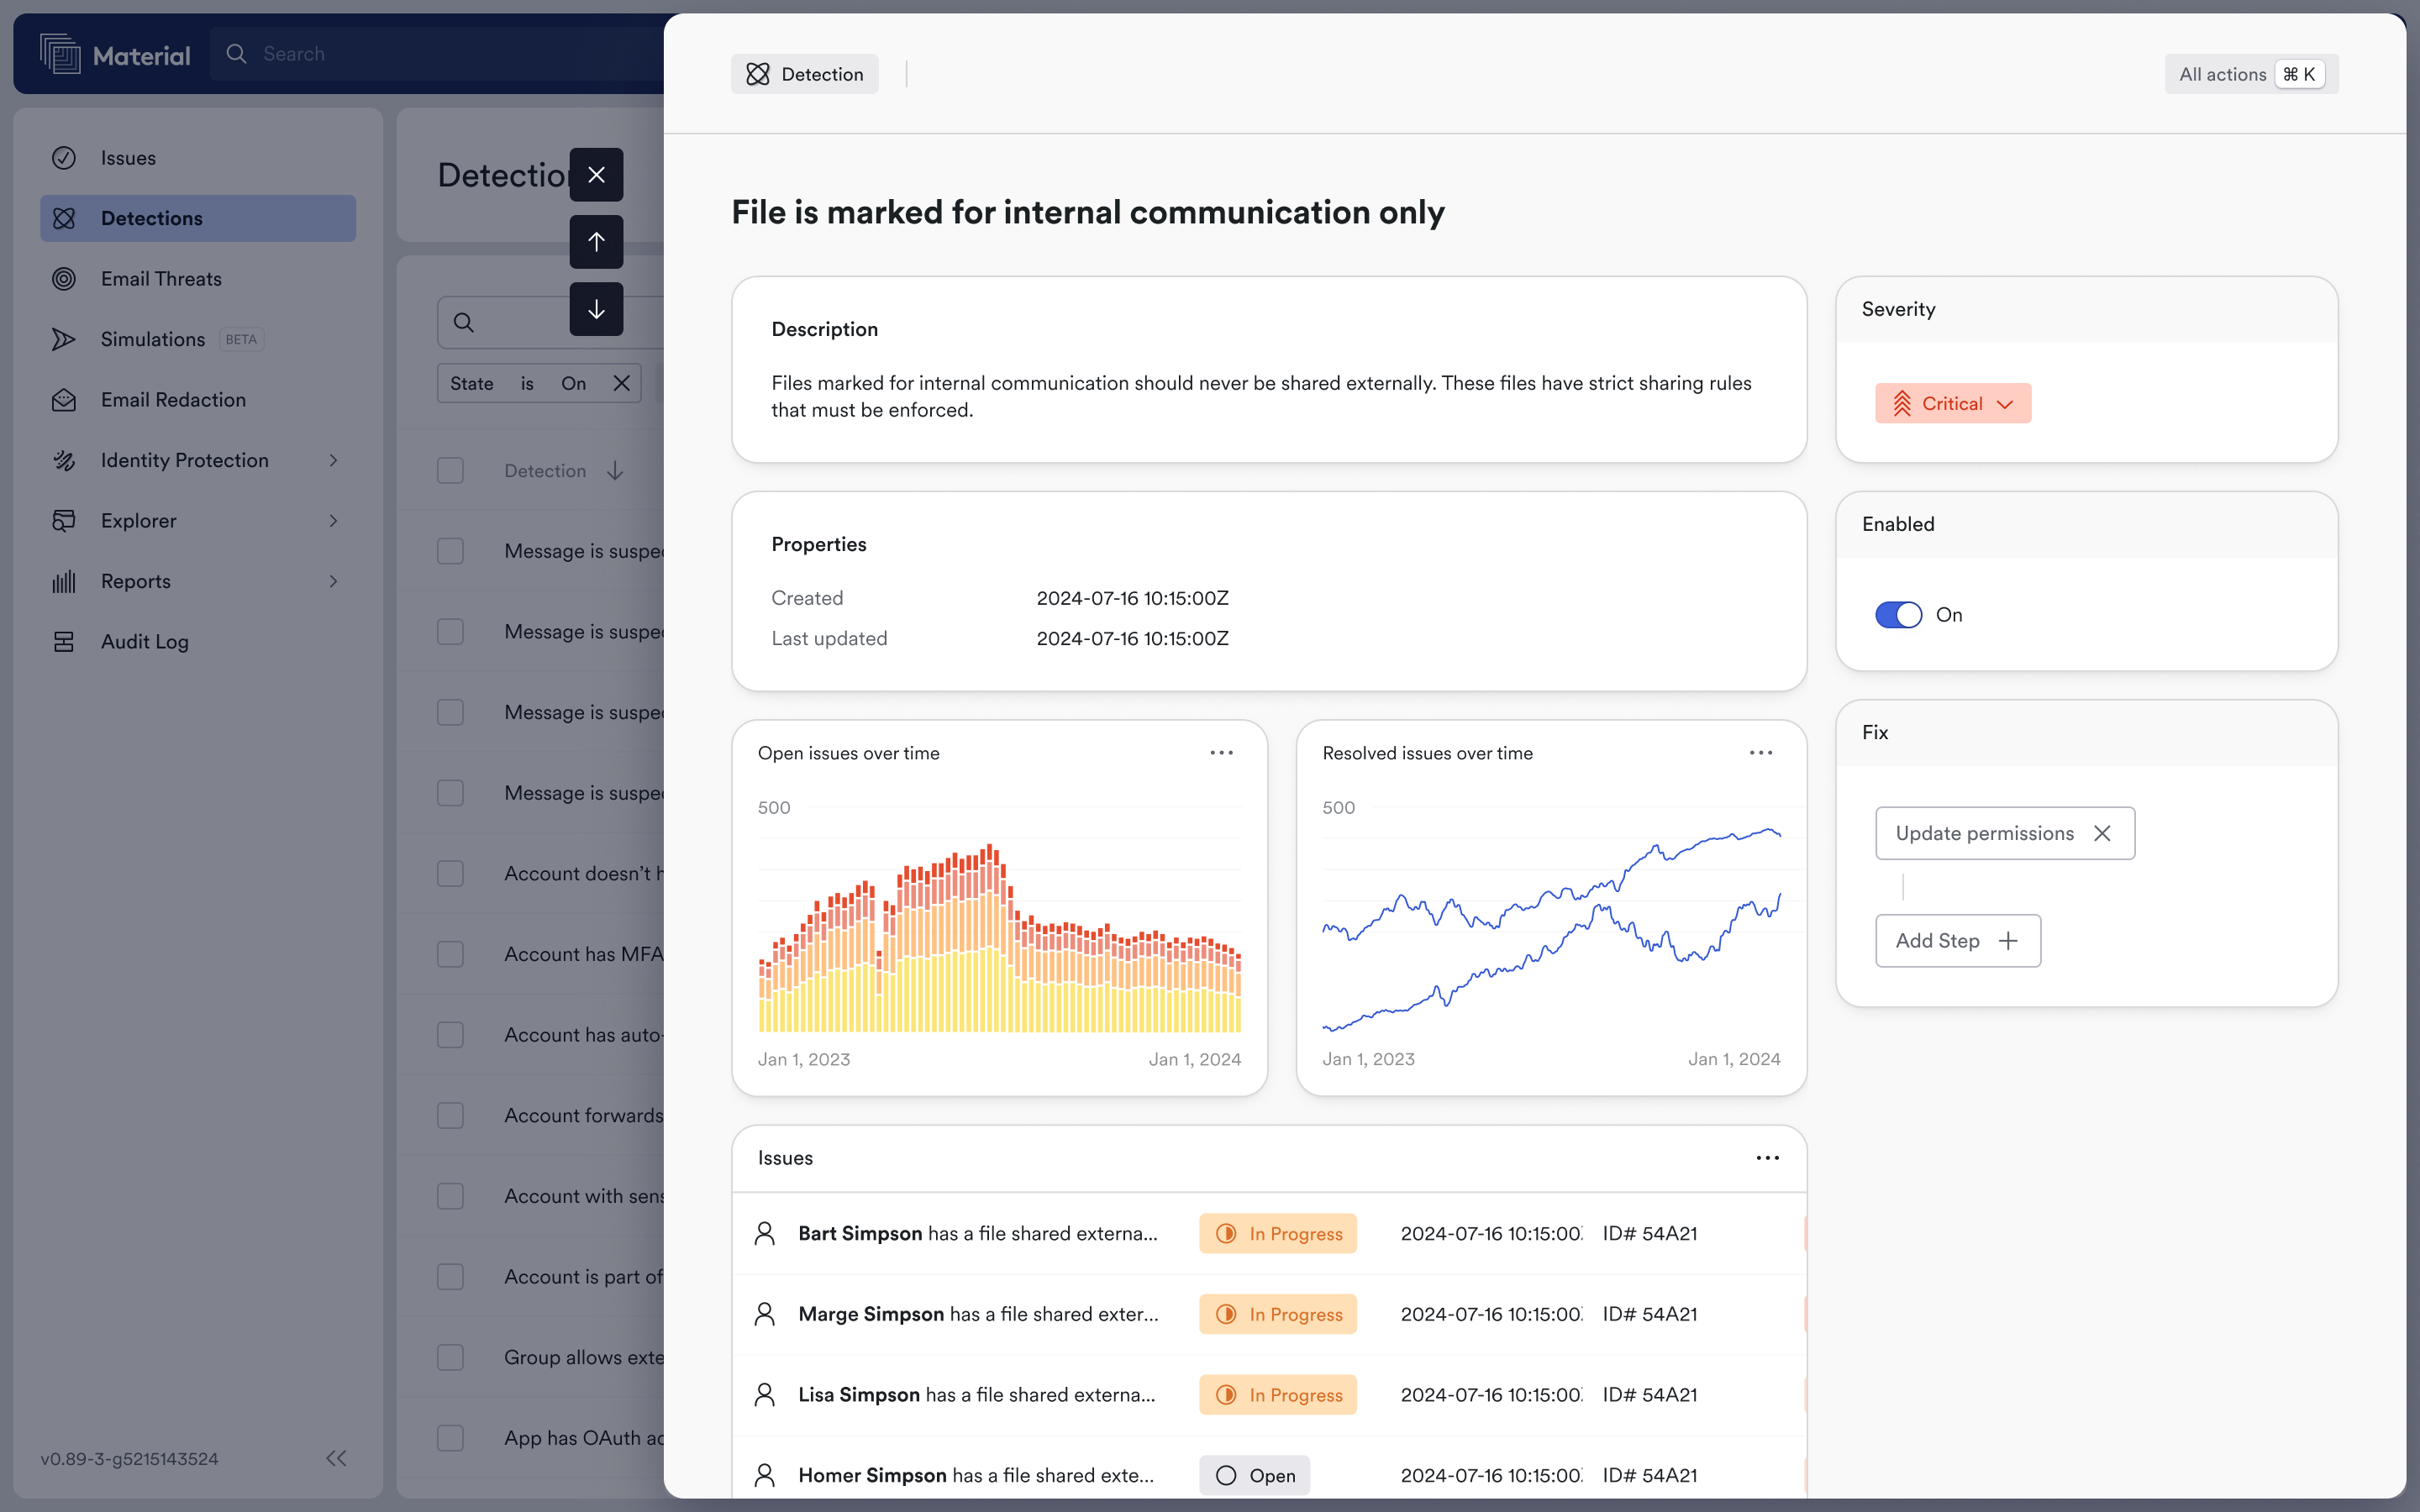Click the Detection breadcrumb chip

click(x=804, y=74)
